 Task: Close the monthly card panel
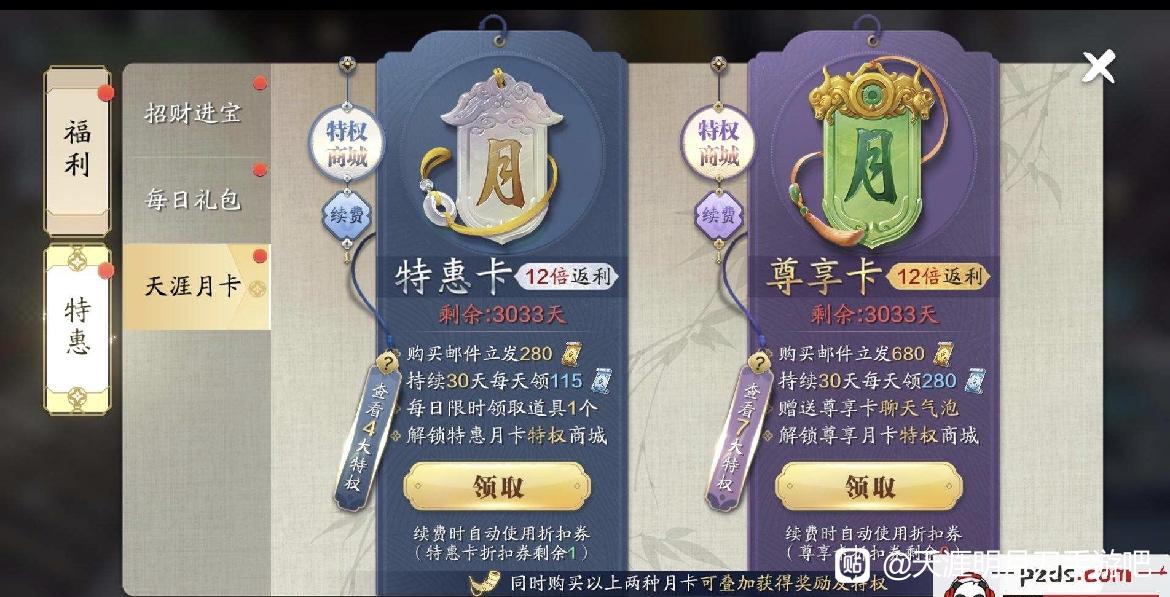point(1098,66)
